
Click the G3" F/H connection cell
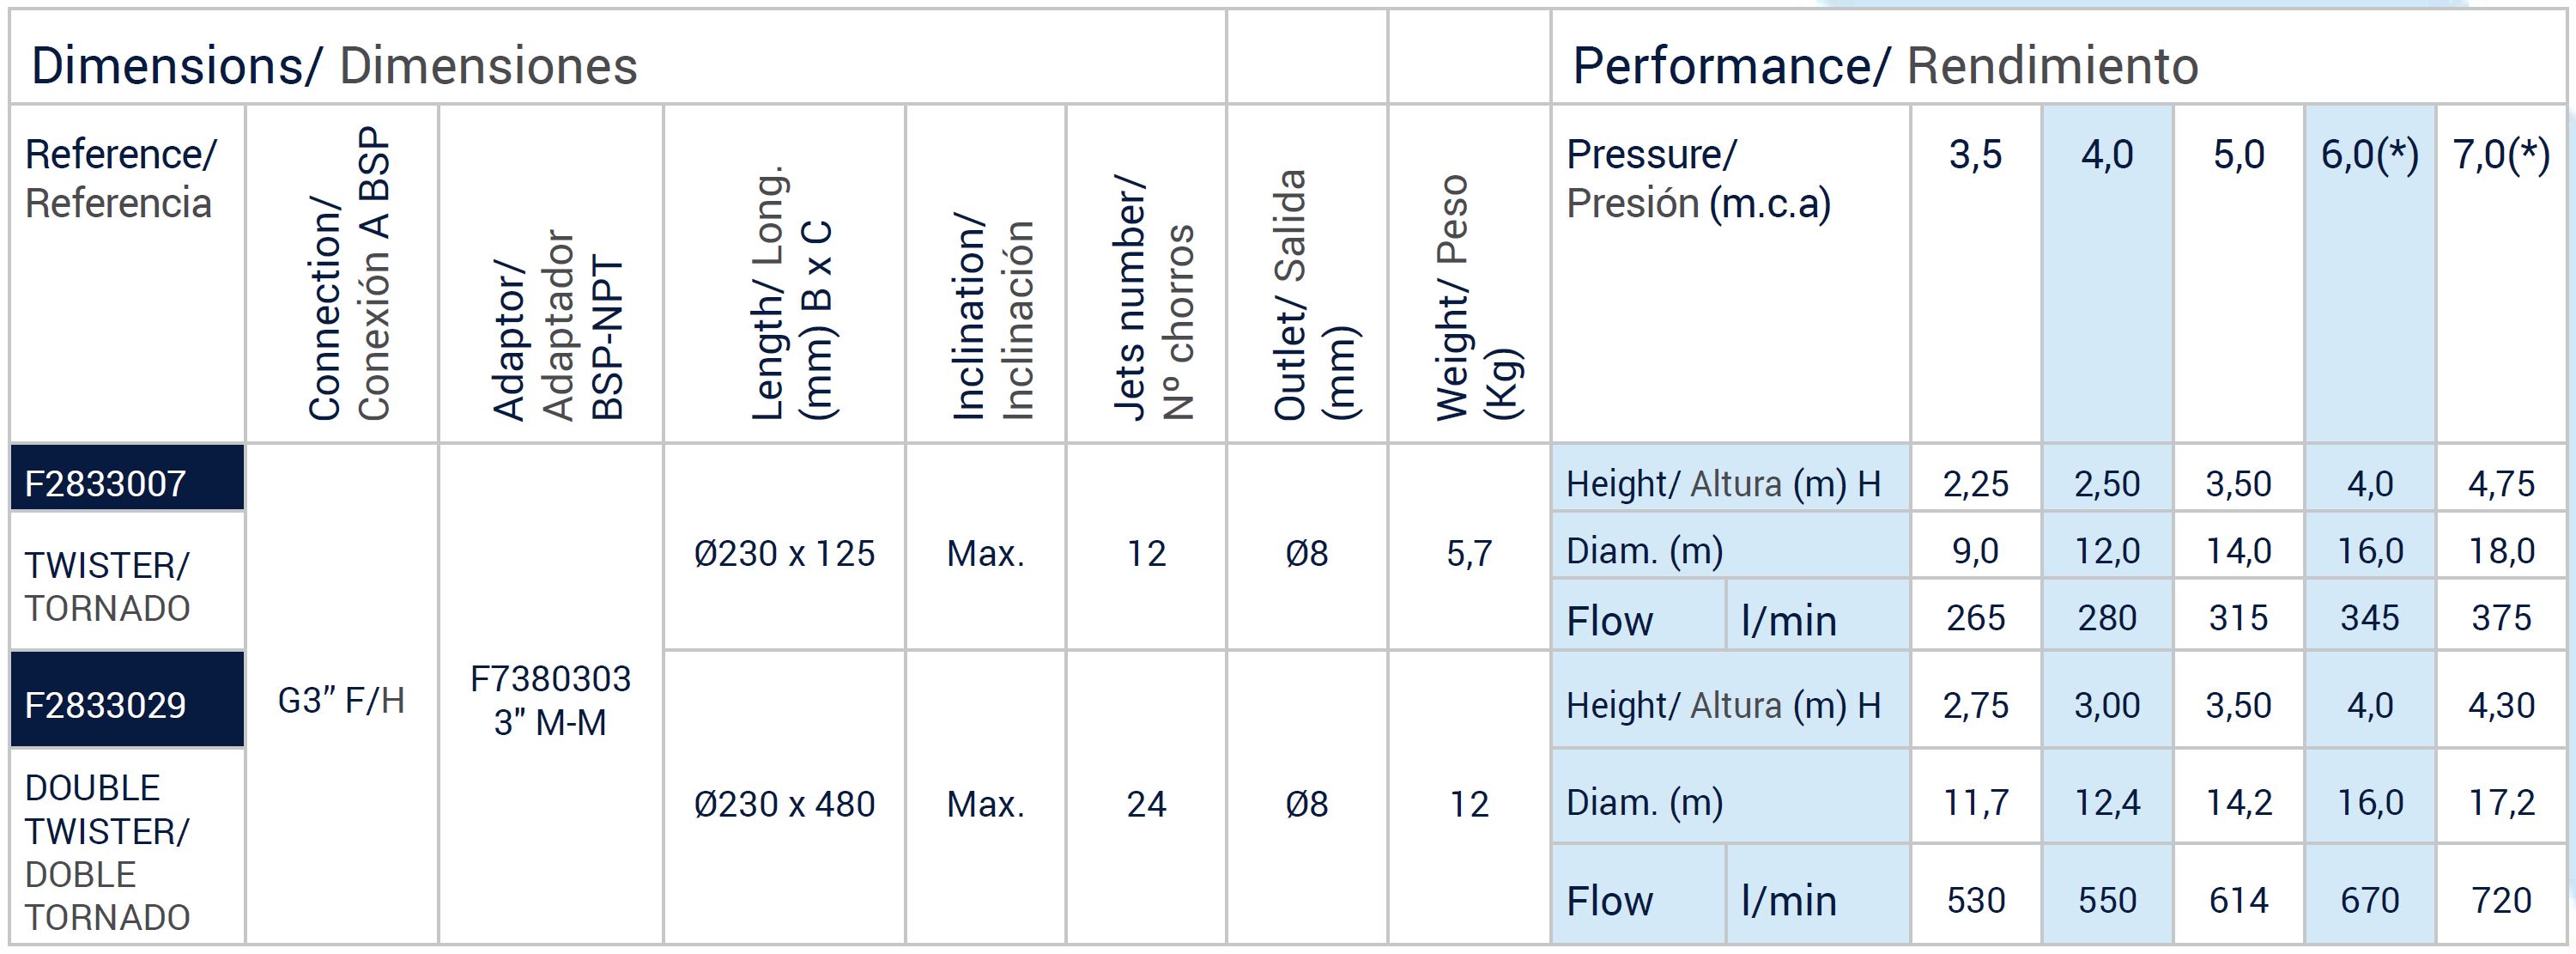click(341, 700)
